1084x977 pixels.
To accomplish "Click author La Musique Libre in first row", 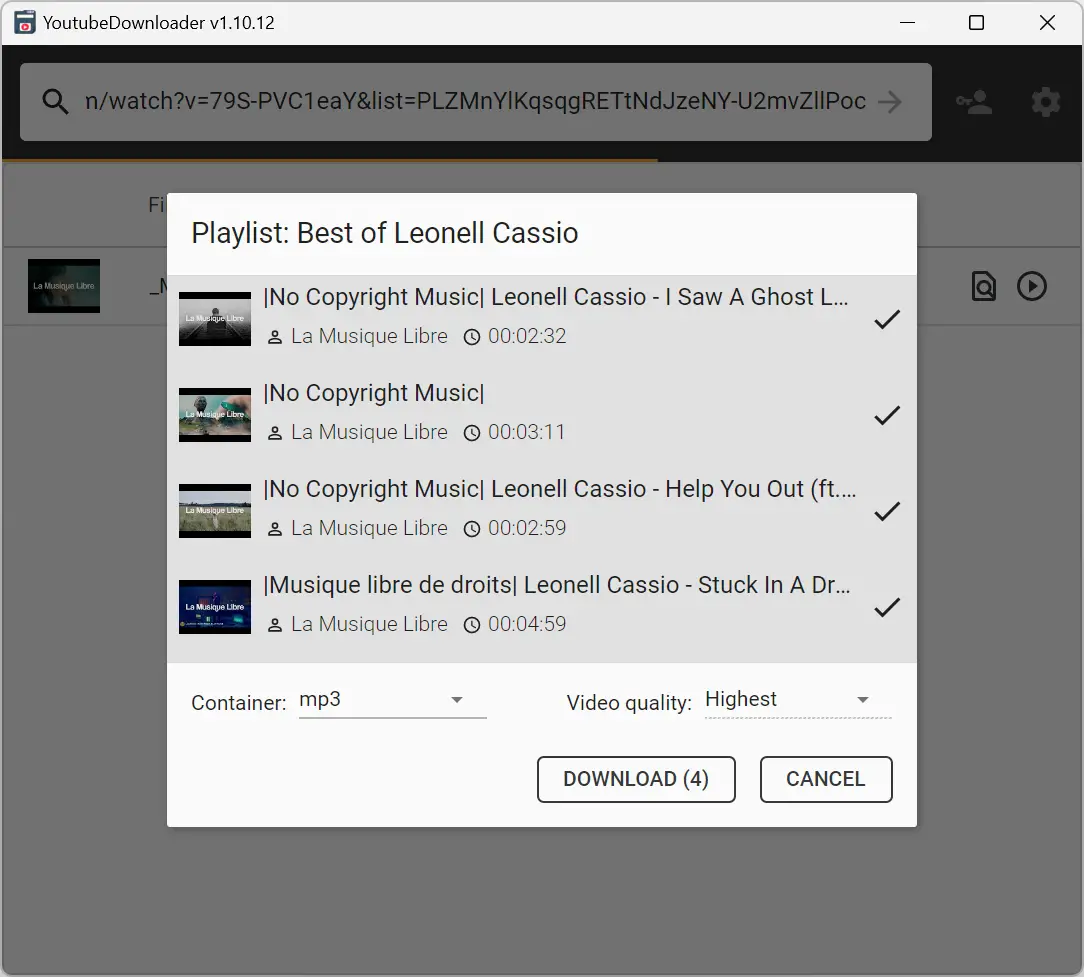I will [369, 336].
